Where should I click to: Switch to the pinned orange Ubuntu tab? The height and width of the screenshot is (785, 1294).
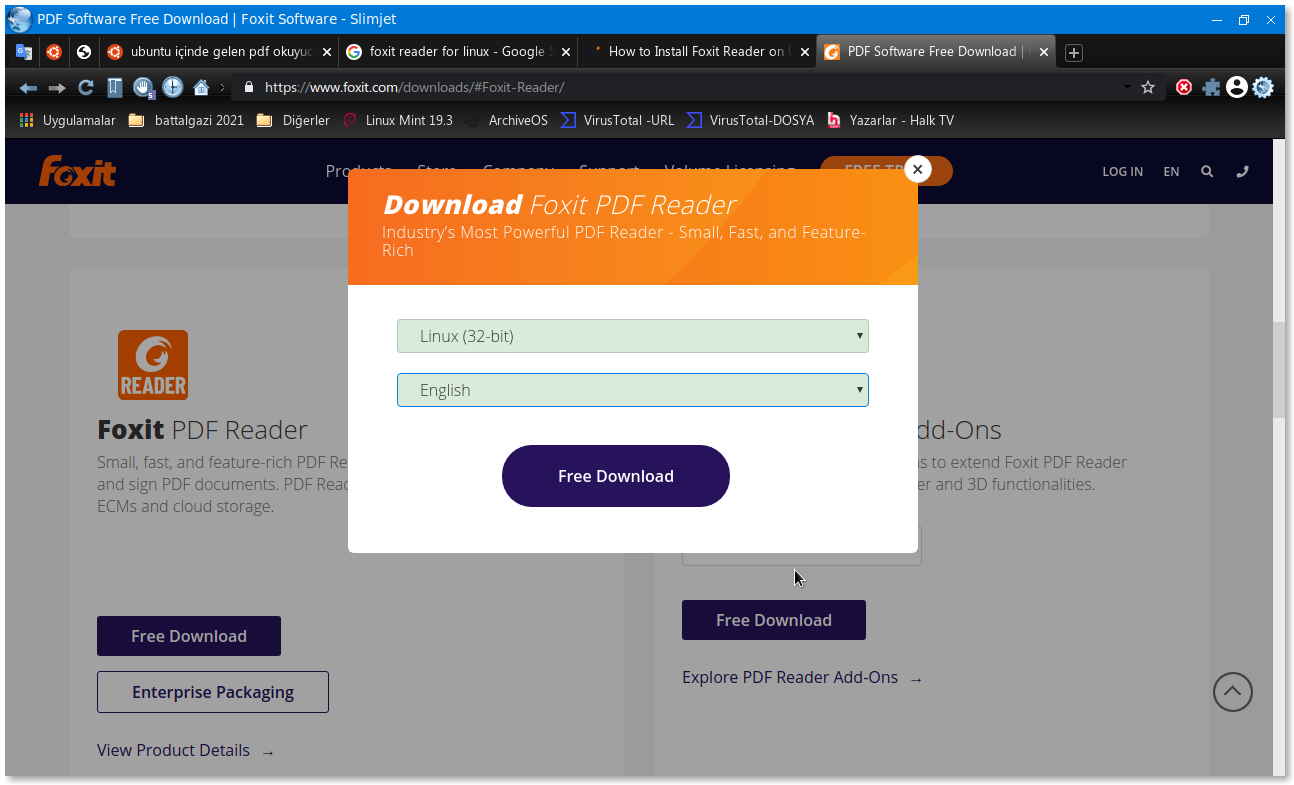(54, 51)
